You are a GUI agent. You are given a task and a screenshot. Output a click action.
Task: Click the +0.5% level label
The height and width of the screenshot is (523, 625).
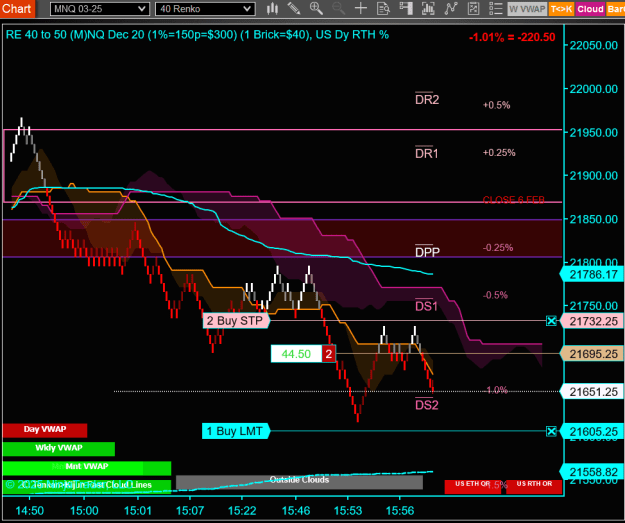pyautogui.click(x=496, y=105)
